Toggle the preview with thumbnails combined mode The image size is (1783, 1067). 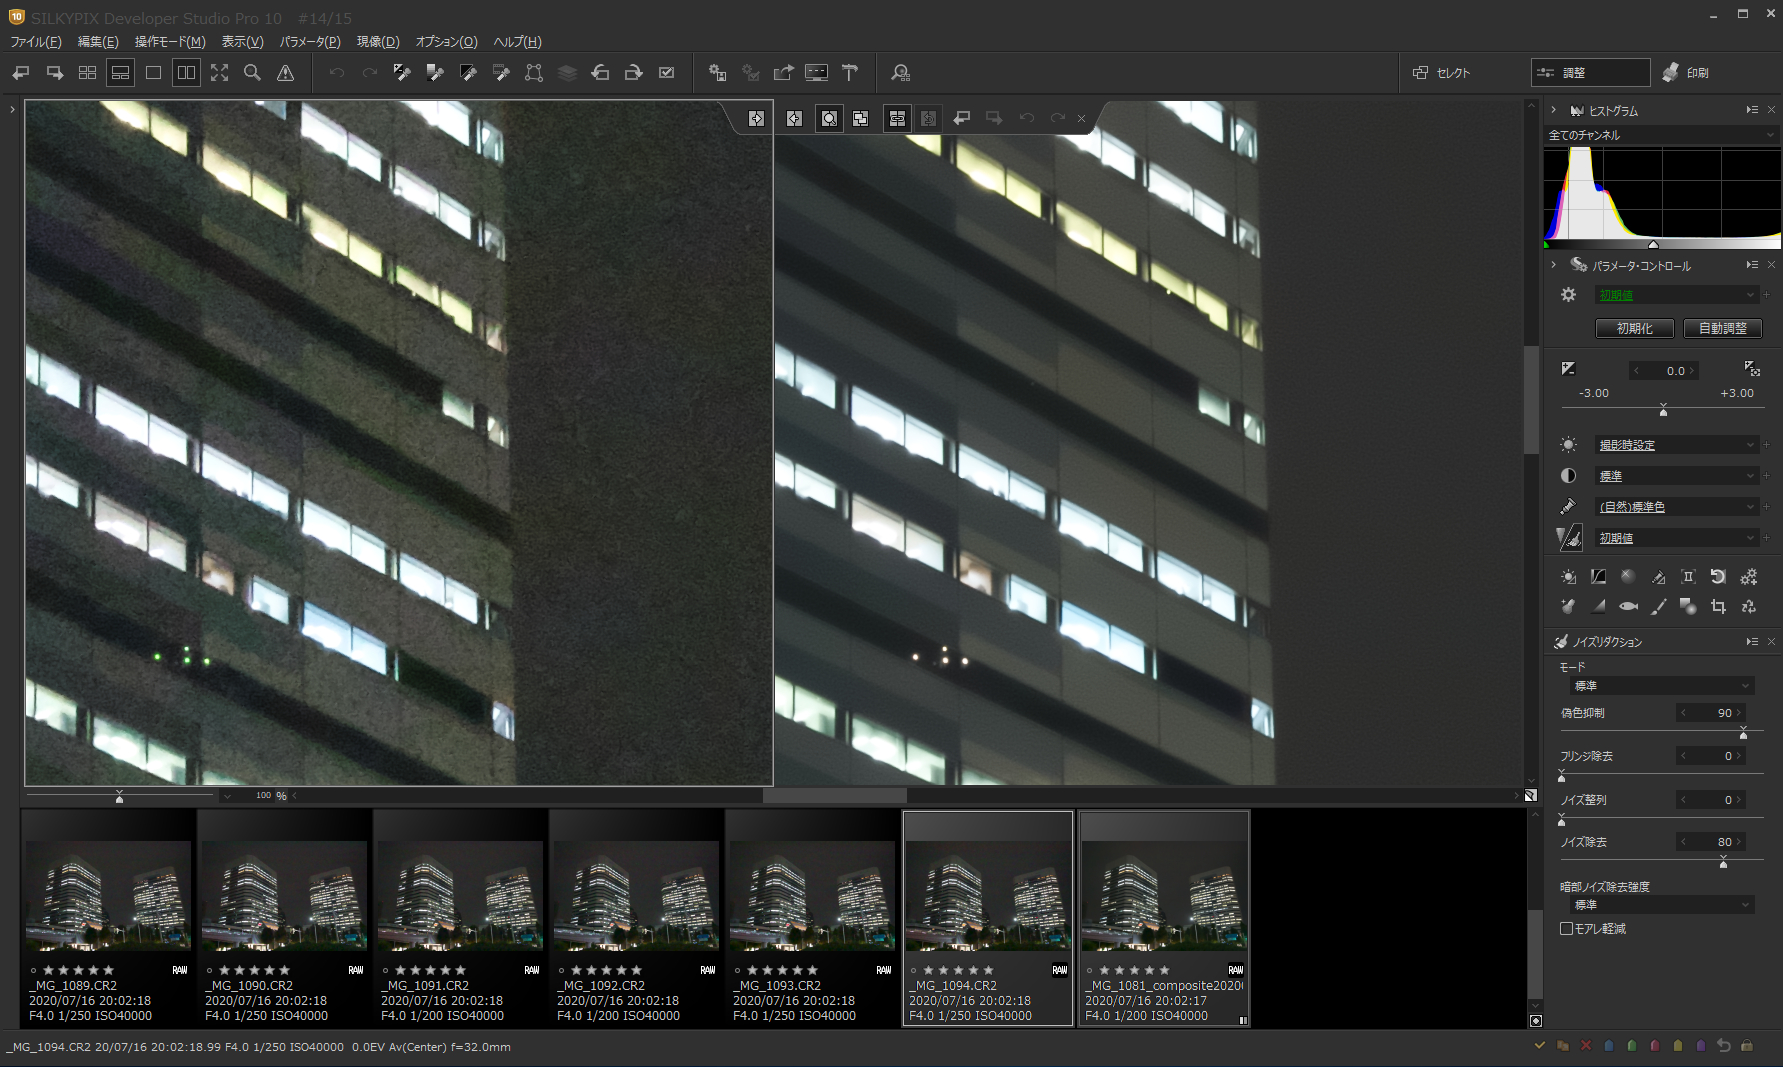coord(120,73)
